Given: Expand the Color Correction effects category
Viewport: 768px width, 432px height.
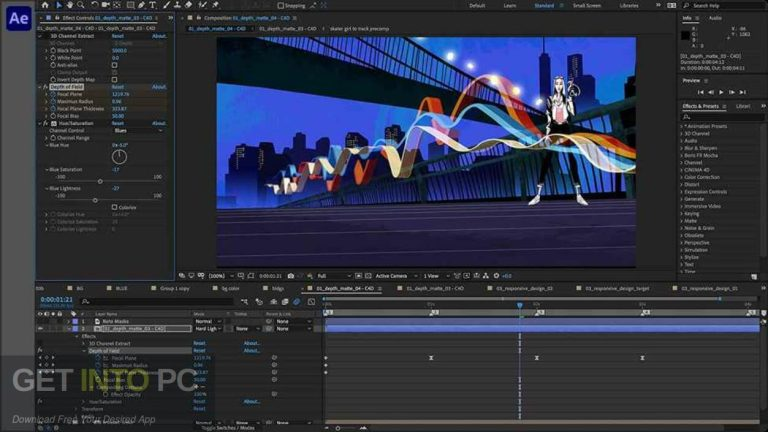Looking at the screenshot, I should pos(681,177).
